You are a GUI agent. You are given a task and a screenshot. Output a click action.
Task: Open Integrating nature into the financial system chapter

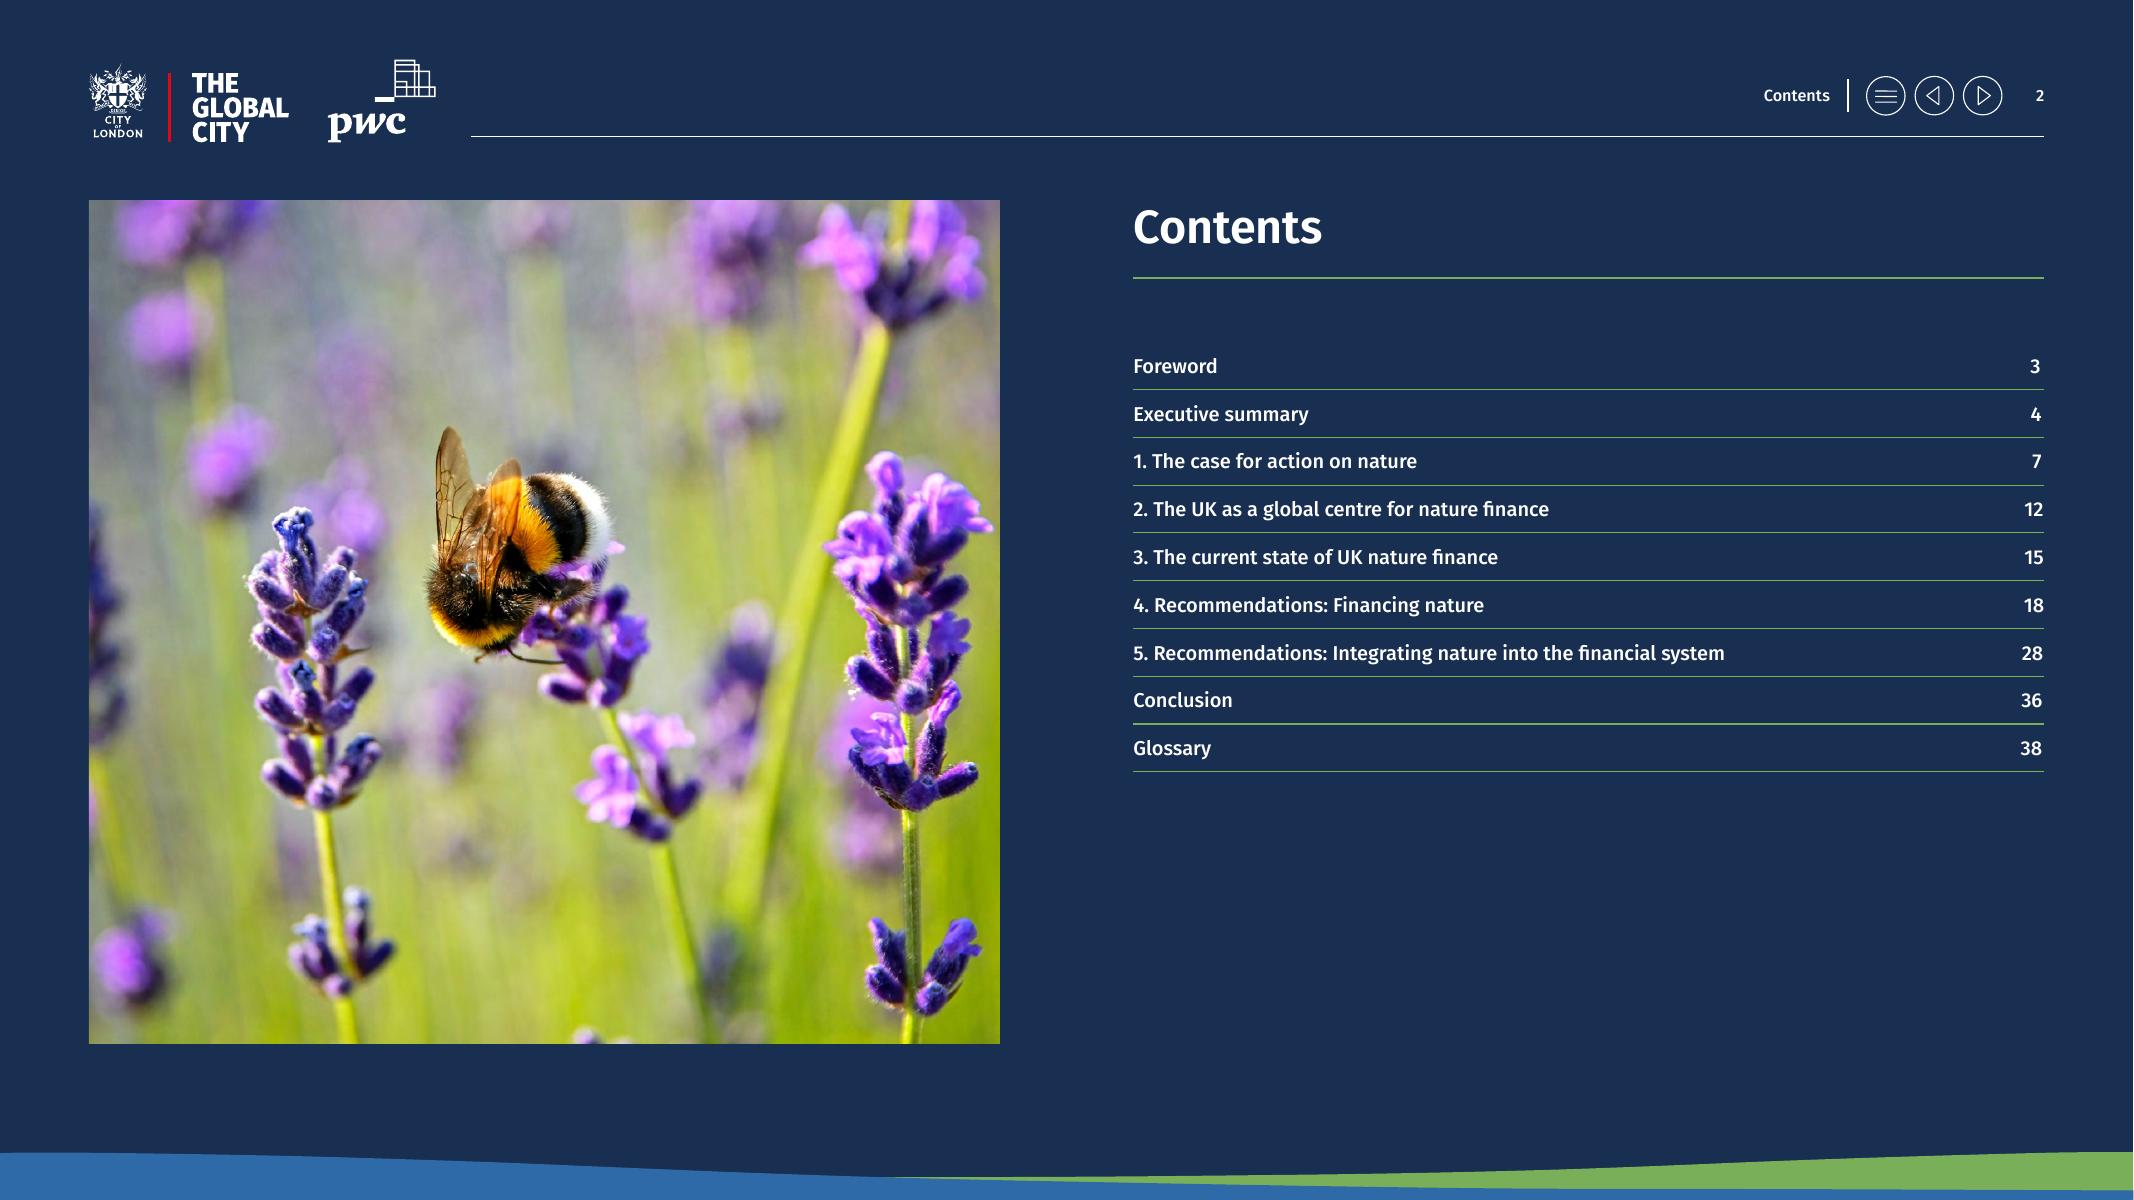[1428, 653]
